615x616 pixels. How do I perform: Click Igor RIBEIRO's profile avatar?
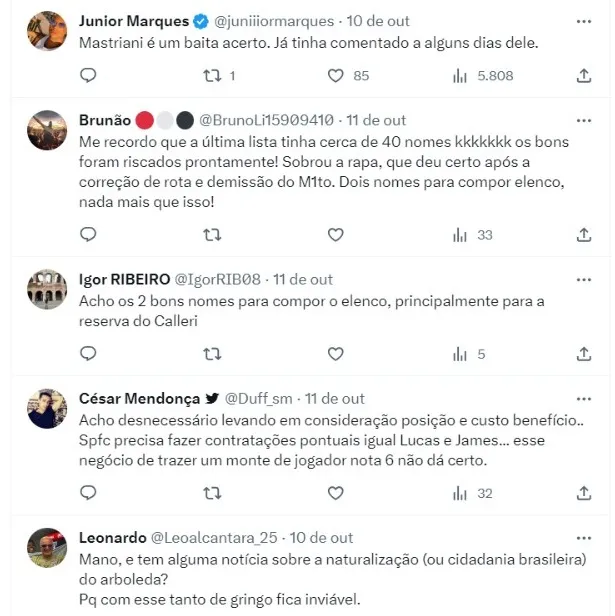tap(47, 289)
